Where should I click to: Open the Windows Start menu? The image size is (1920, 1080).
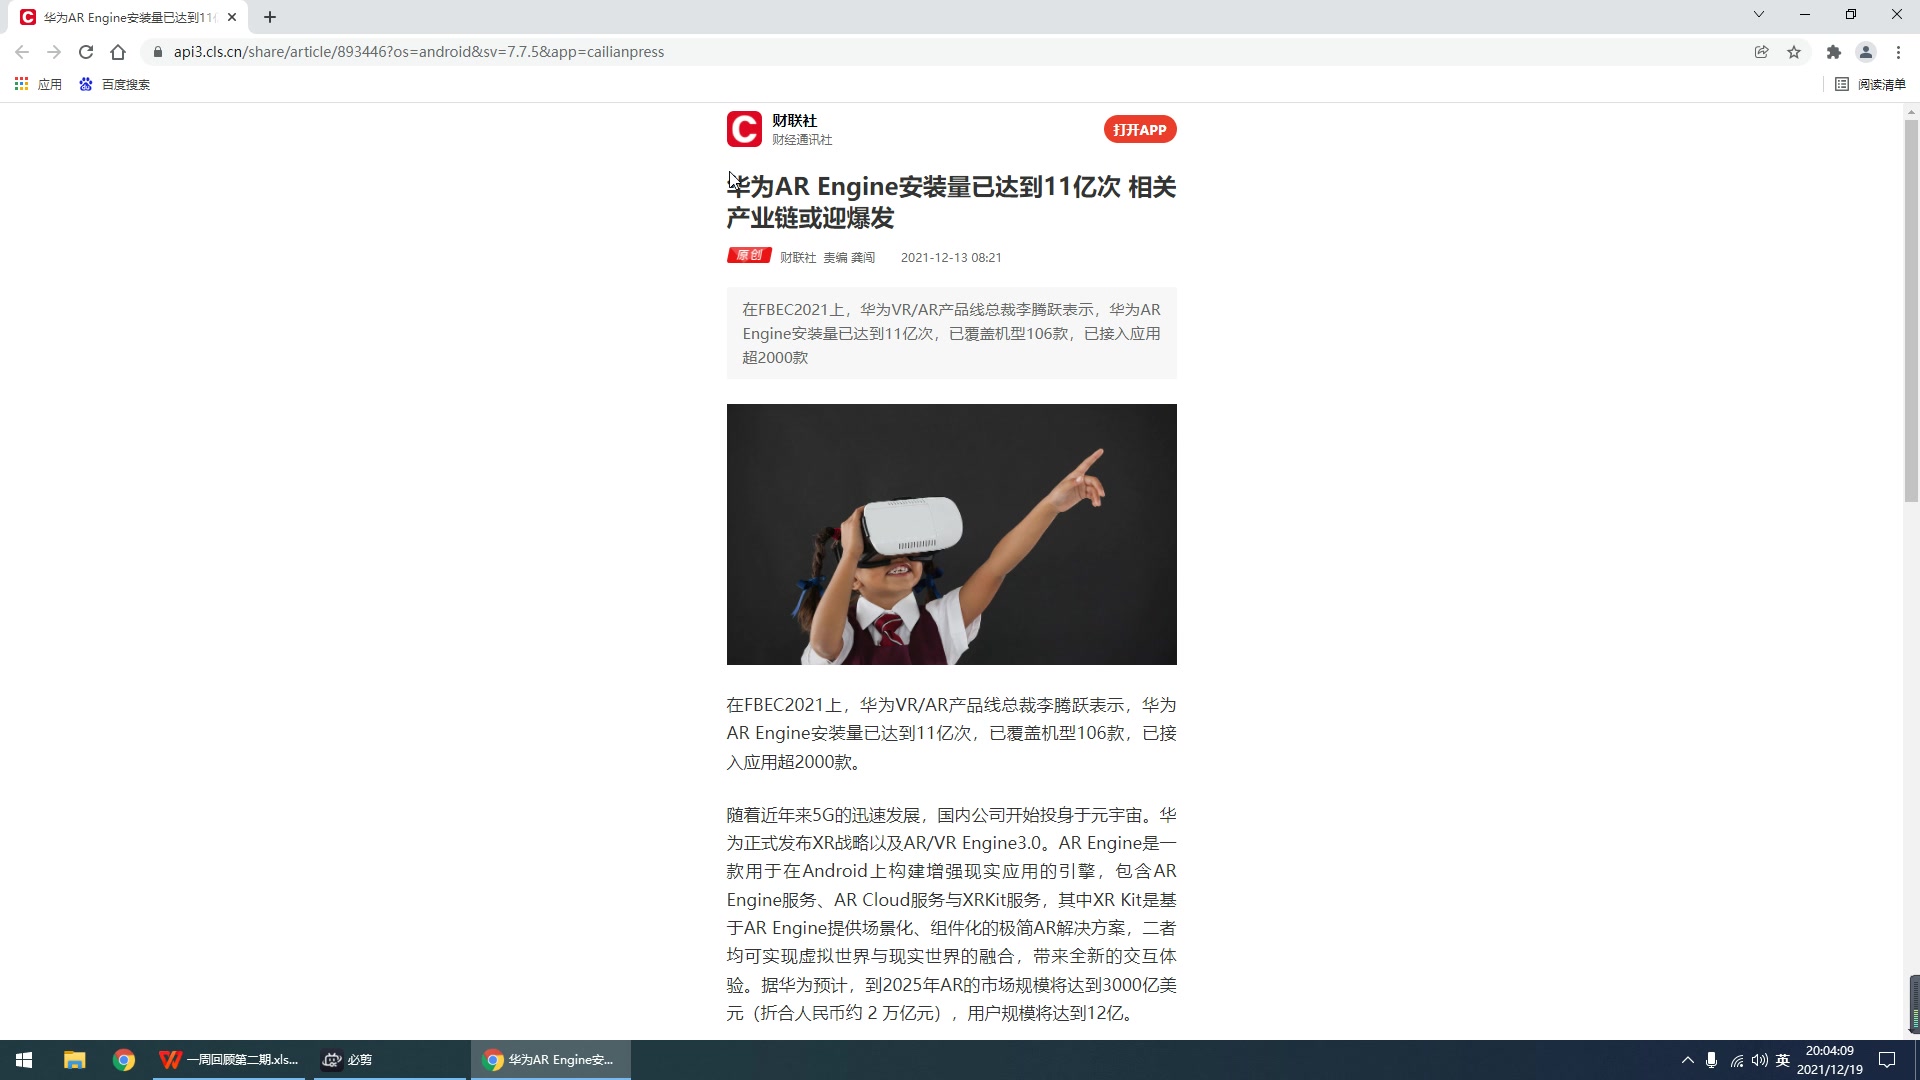(24, 1060)
